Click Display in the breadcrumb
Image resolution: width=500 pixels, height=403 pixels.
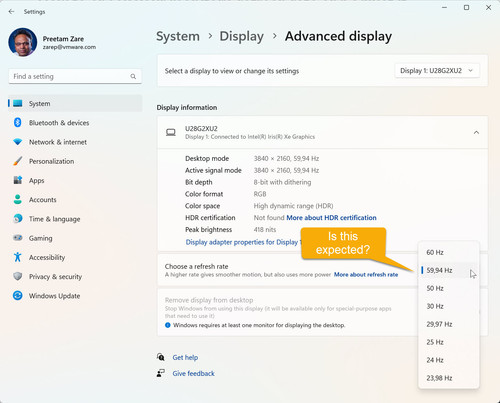click(x=241, y=36)
